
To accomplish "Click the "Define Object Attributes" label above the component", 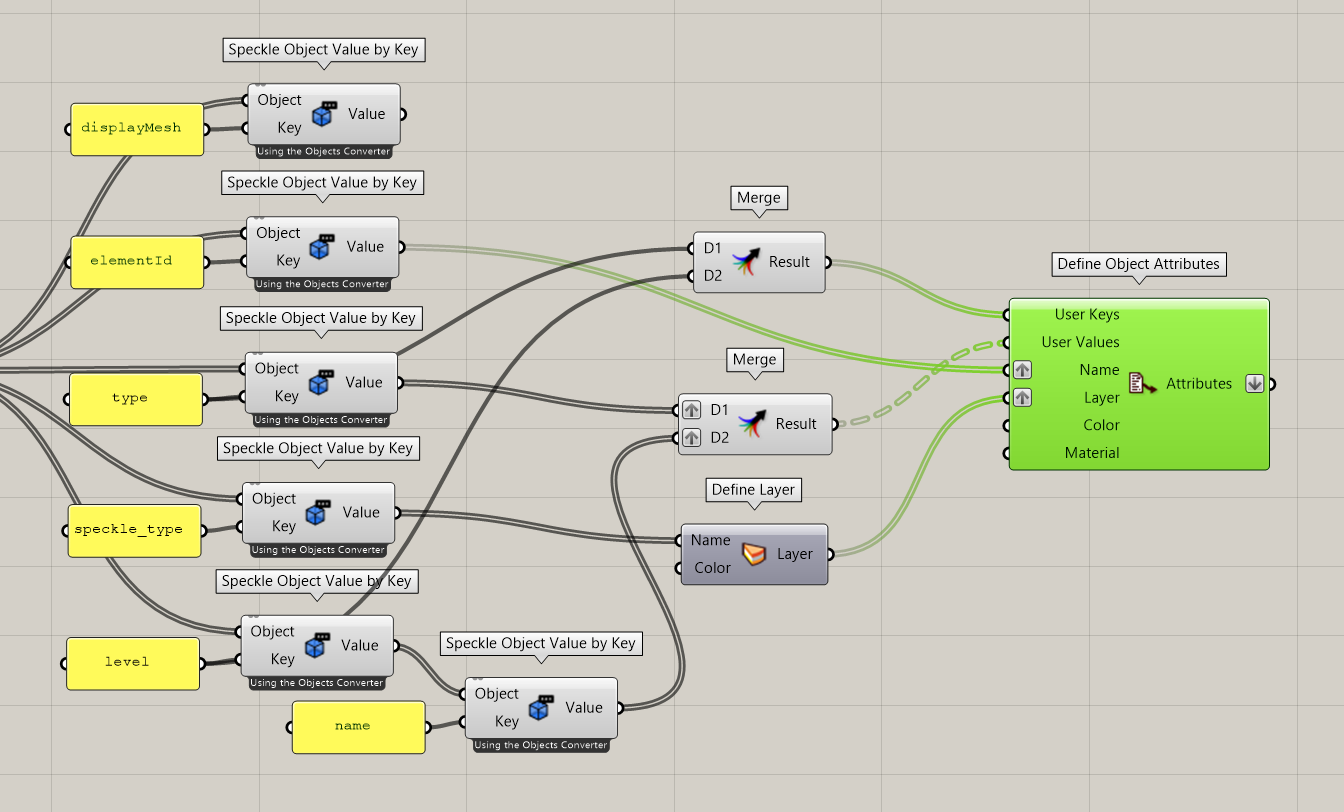I will 1138,265.
